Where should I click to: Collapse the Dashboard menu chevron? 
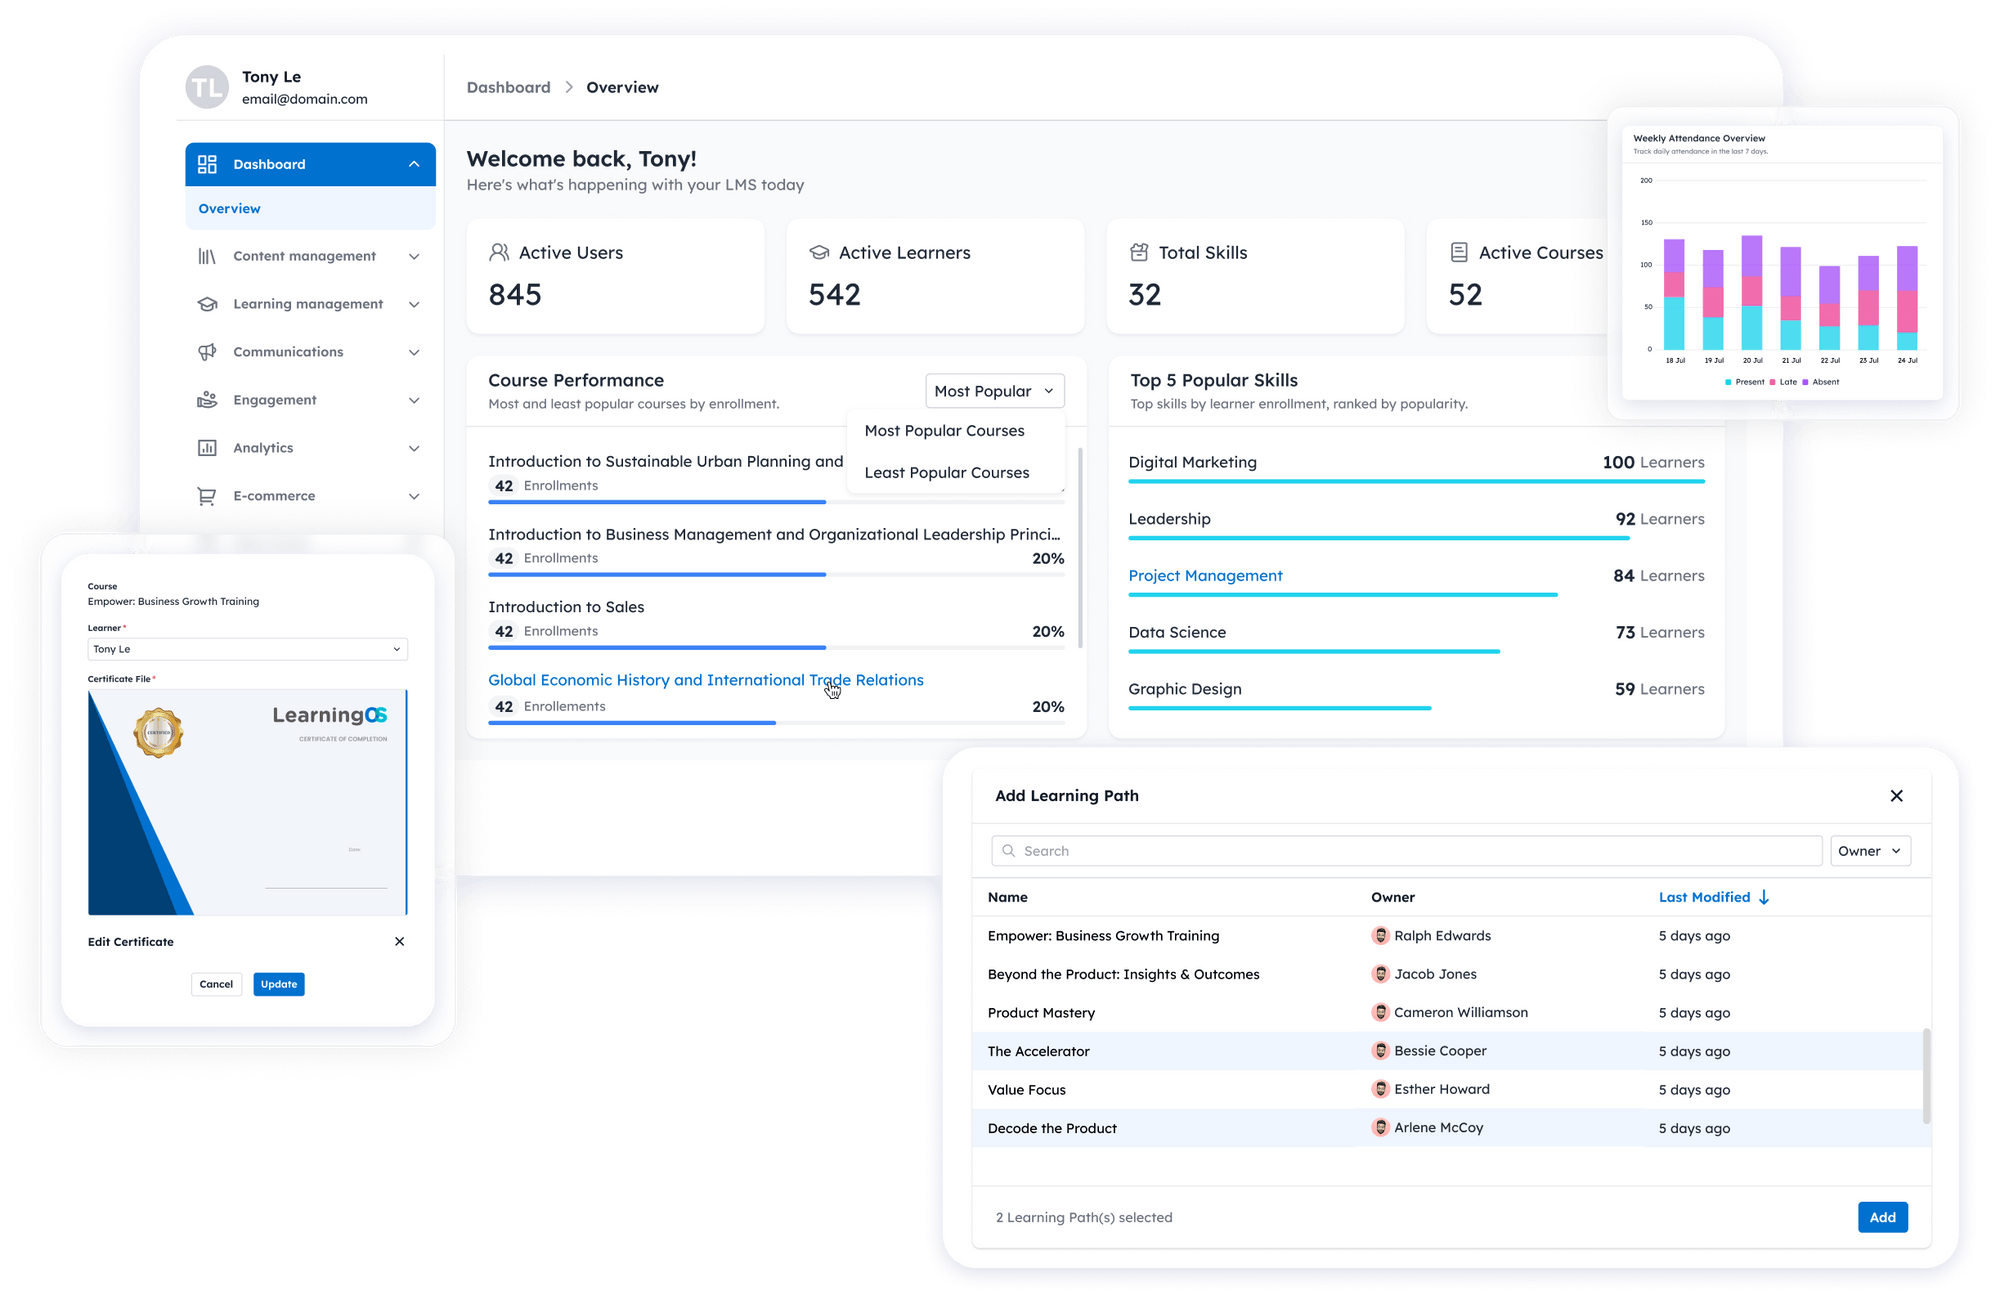pos(414,165)
